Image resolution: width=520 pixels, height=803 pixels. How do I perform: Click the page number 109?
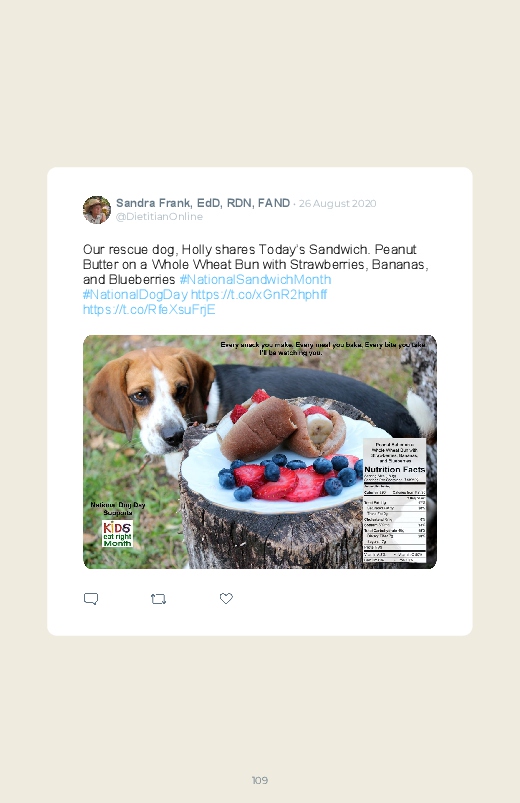pyautogui.click(x=260, y=780)
